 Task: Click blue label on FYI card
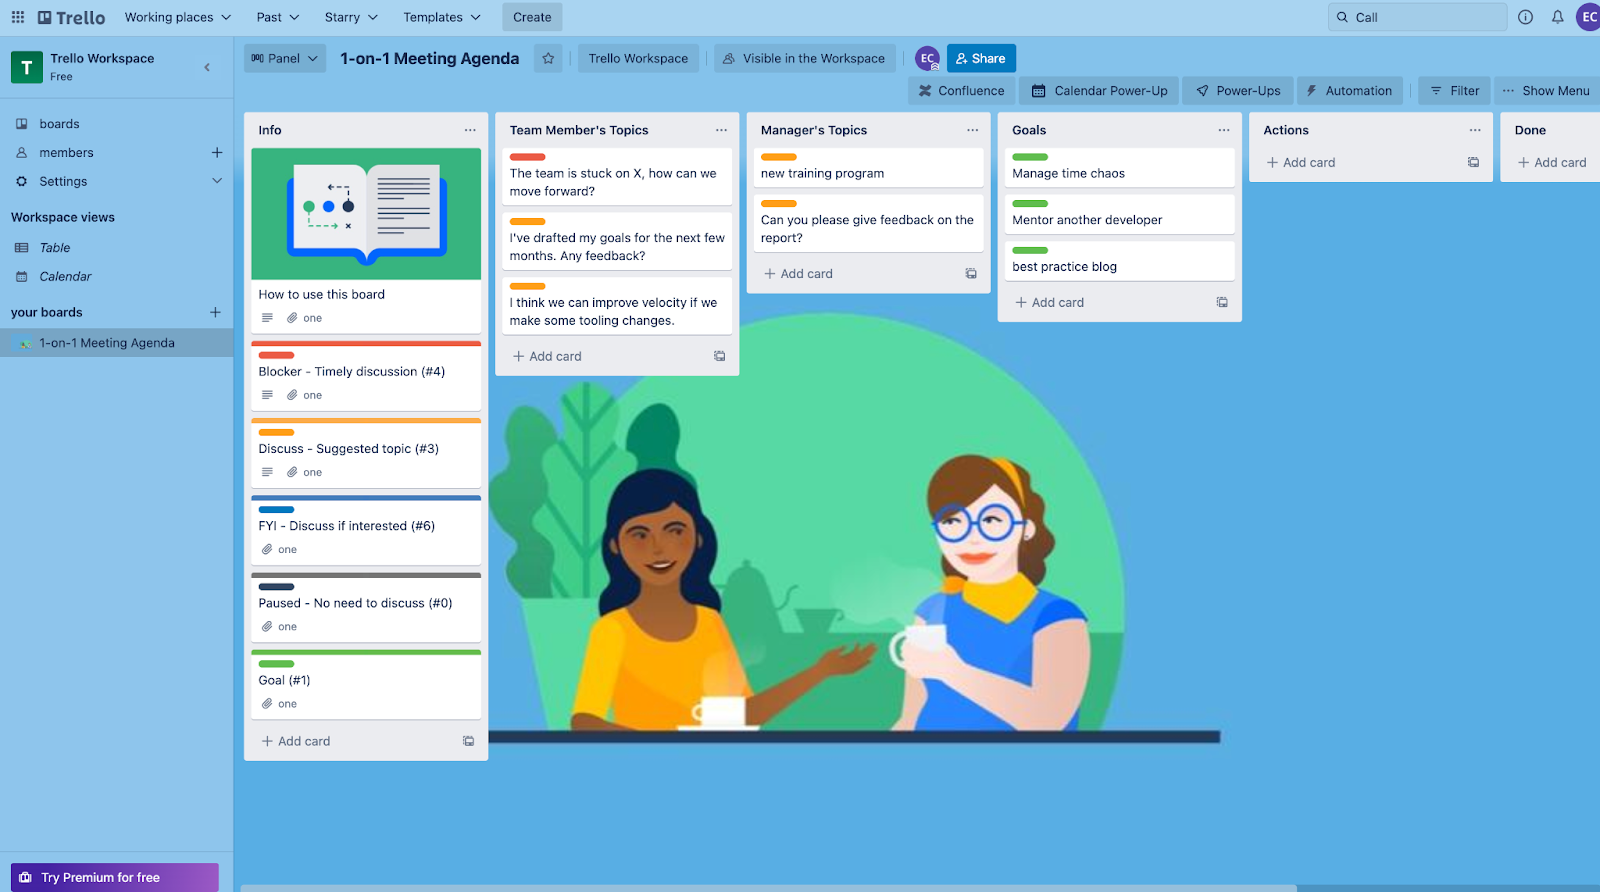276,510
